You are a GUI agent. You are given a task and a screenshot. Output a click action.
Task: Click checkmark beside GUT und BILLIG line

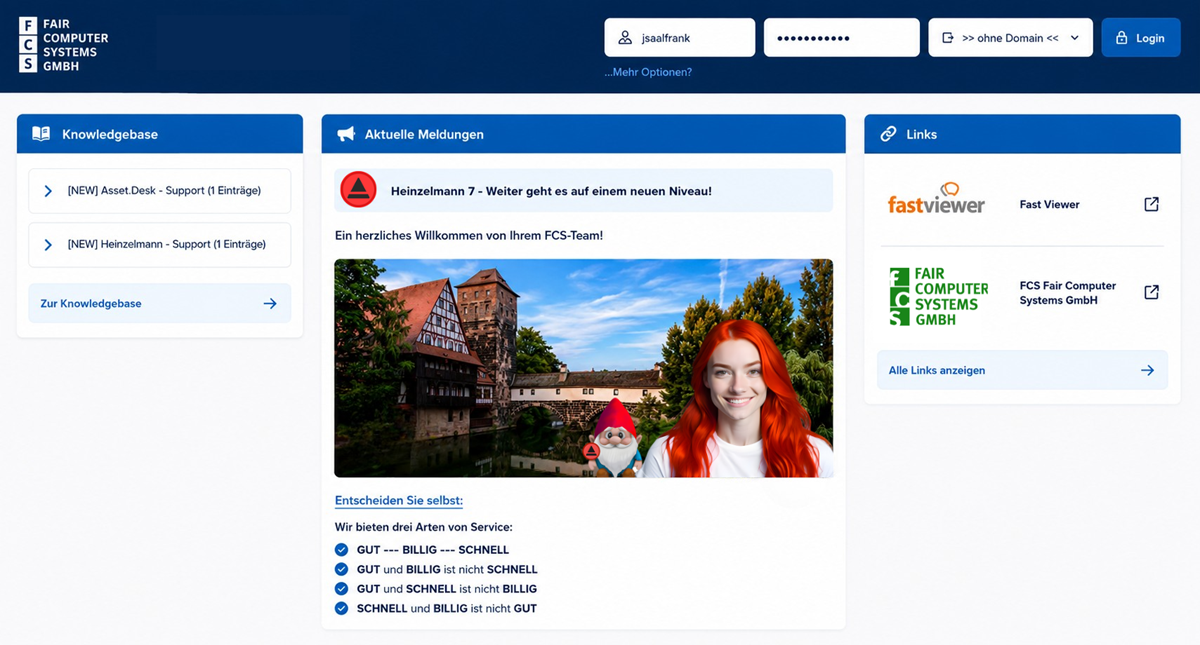342,569
